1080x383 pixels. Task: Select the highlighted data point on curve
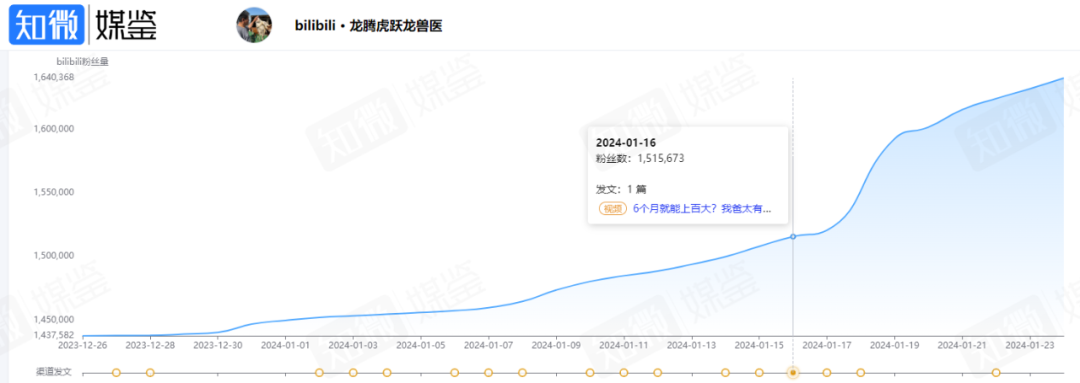coord(793,236)
